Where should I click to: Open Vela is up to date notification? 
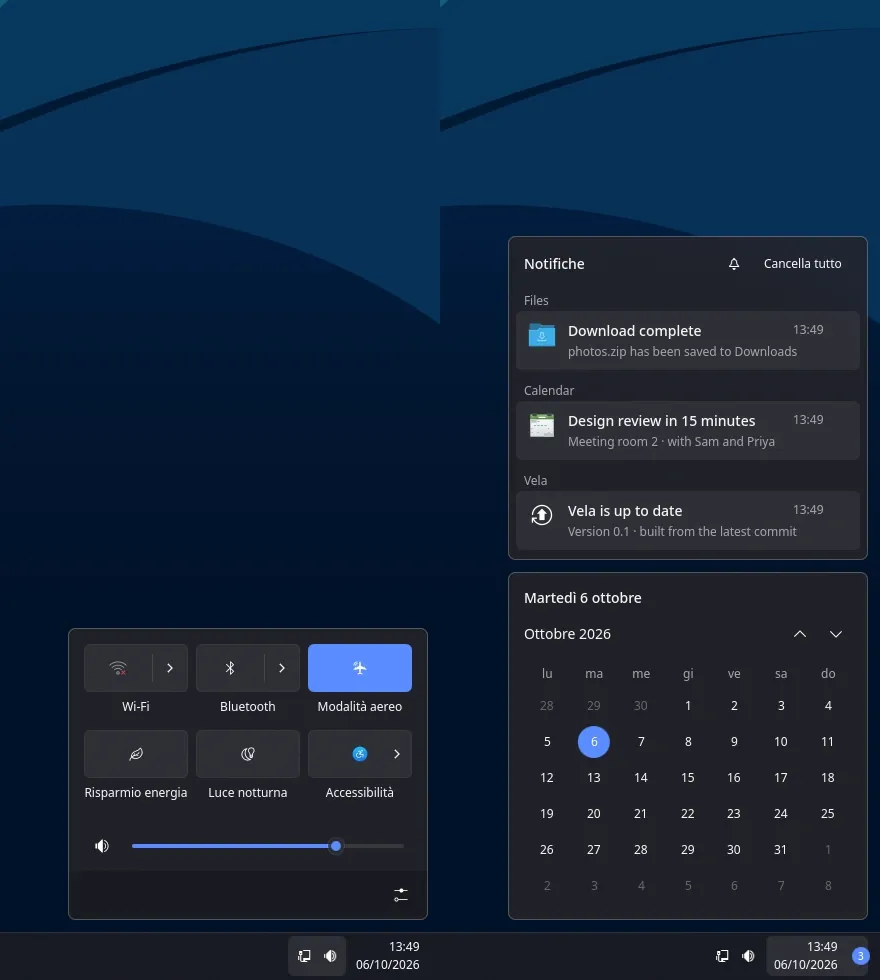[x=688, y=521]
